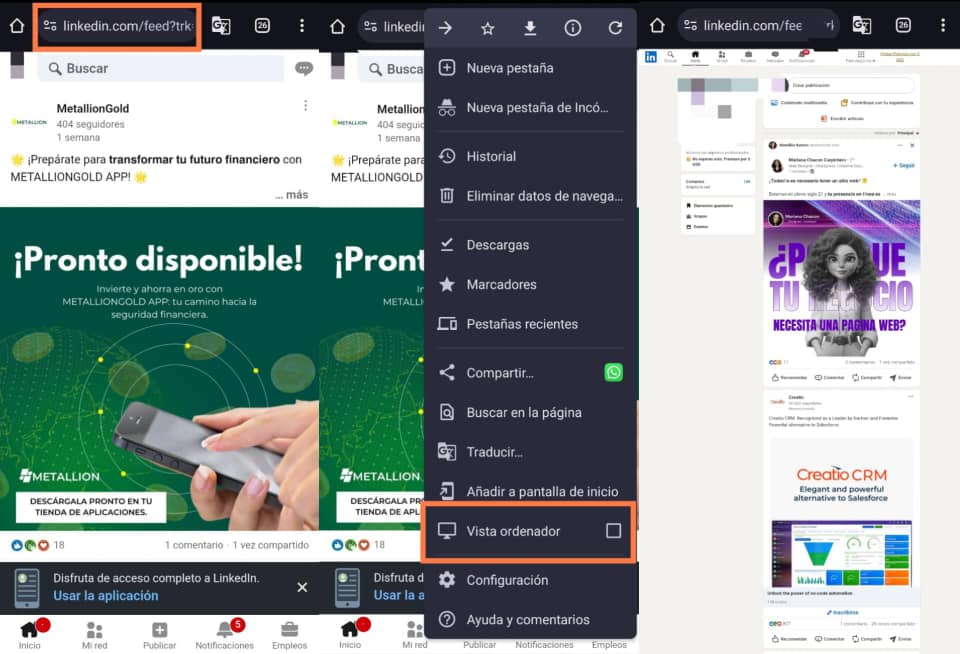960x654 pixels.
Task: Open LinkedIn messaging icon in left screenshot
Action: (304, 69)
